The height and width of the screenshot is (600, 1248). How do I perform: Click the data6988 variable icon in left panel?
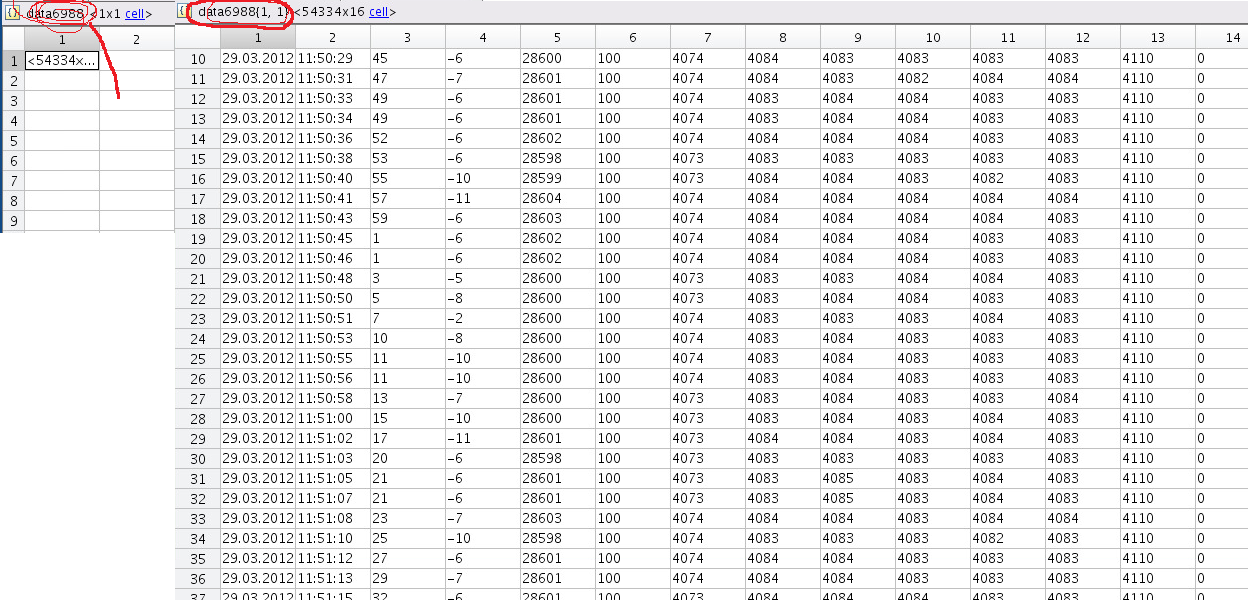pos(13,13)
